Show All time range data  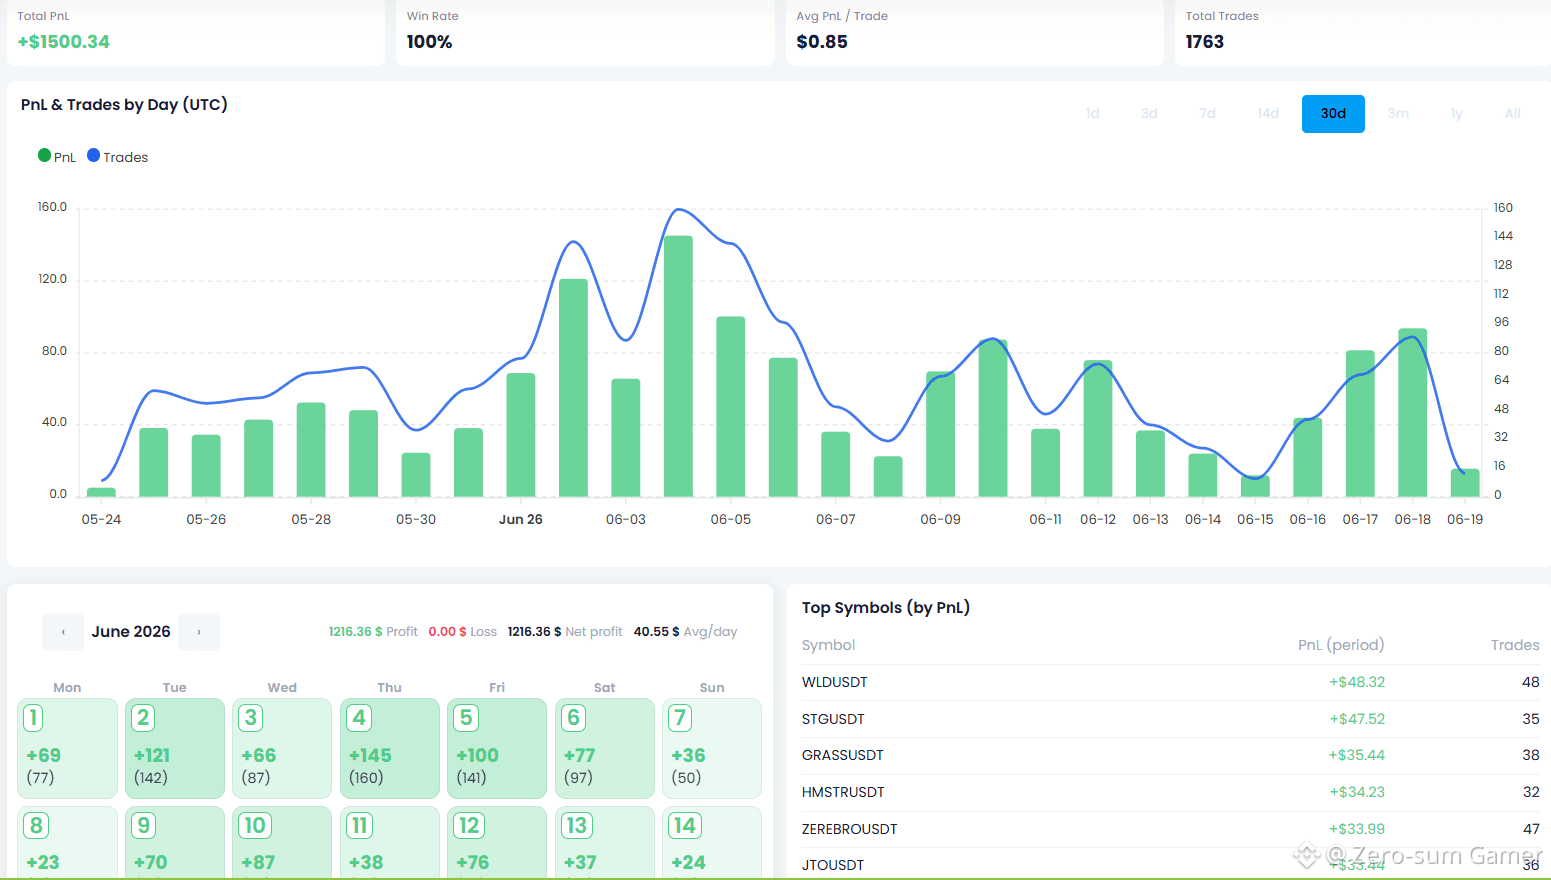coord(1512,114)
